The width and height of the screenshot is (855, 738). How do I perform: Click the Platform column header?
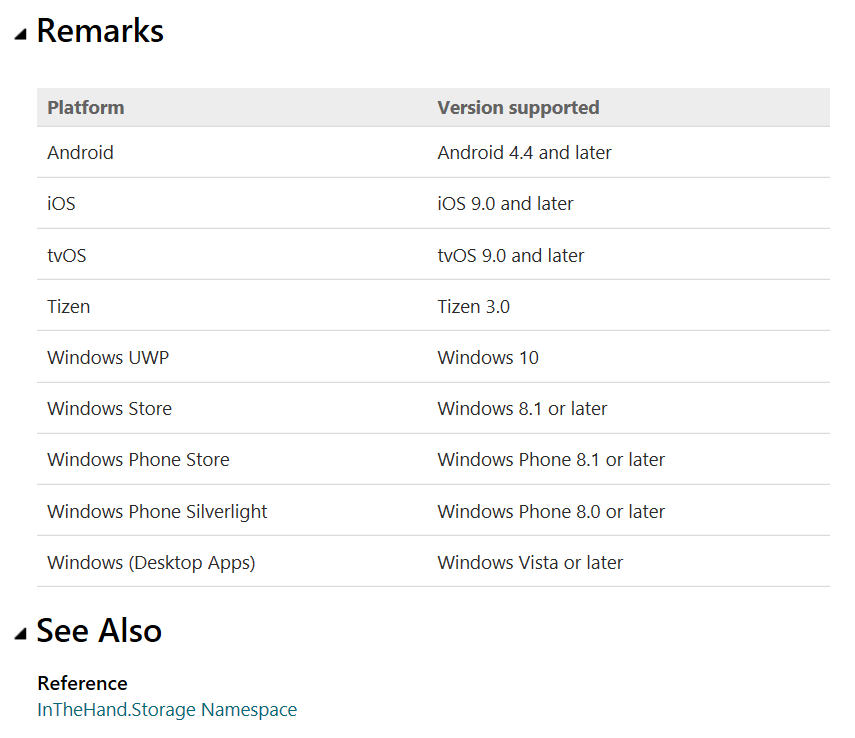point(86,108)
